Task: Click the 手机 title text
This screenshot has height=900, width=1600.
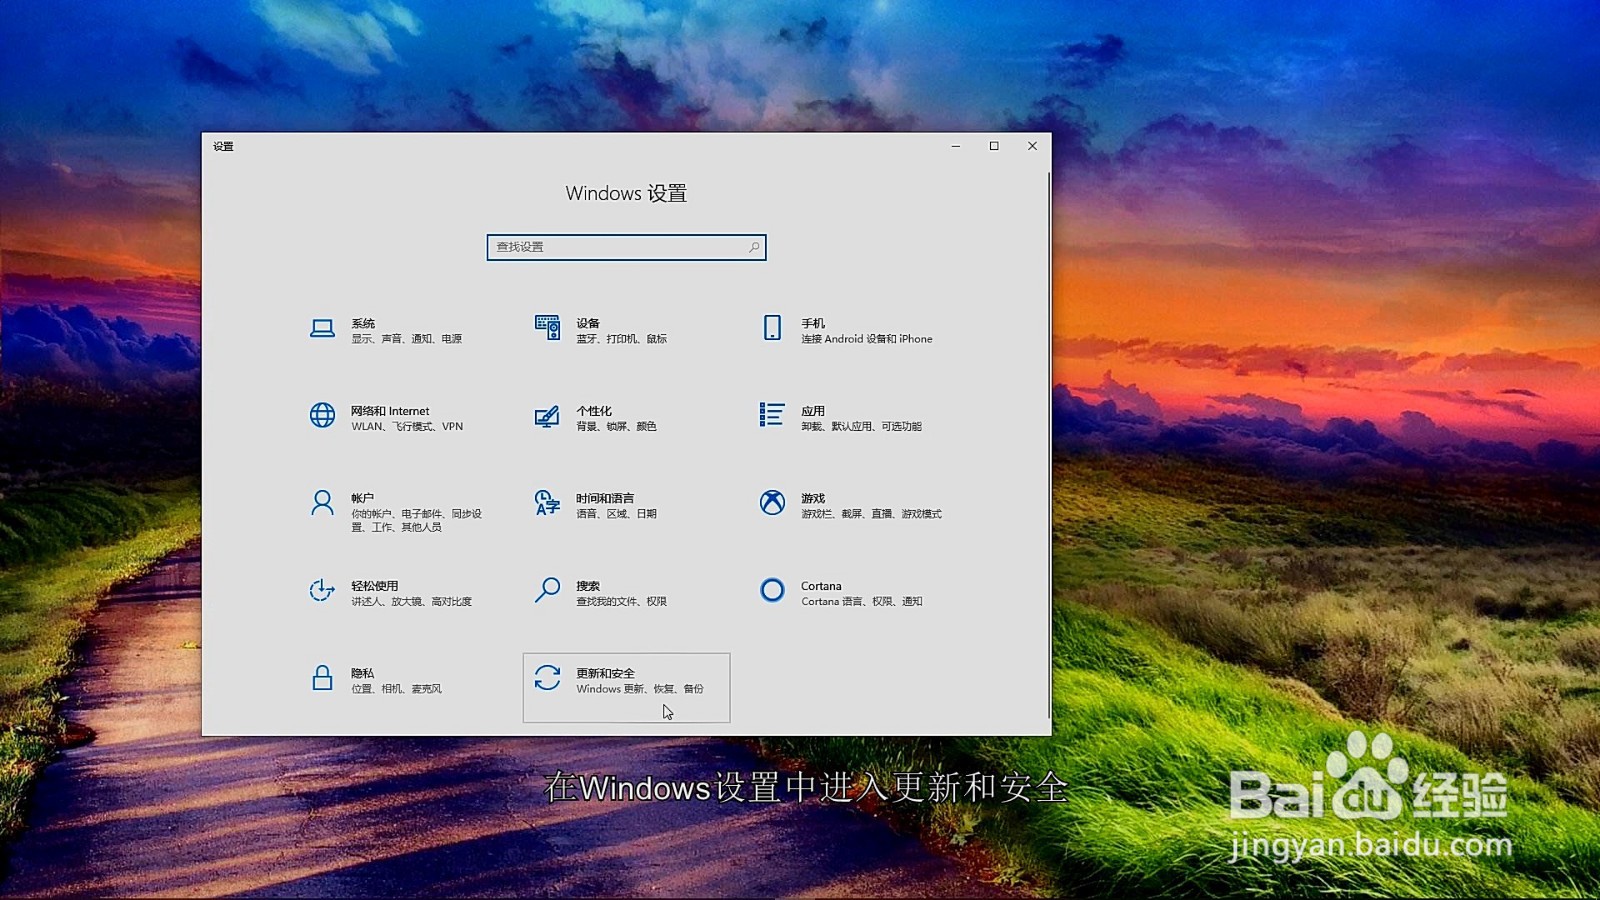Action: point(813,323)
